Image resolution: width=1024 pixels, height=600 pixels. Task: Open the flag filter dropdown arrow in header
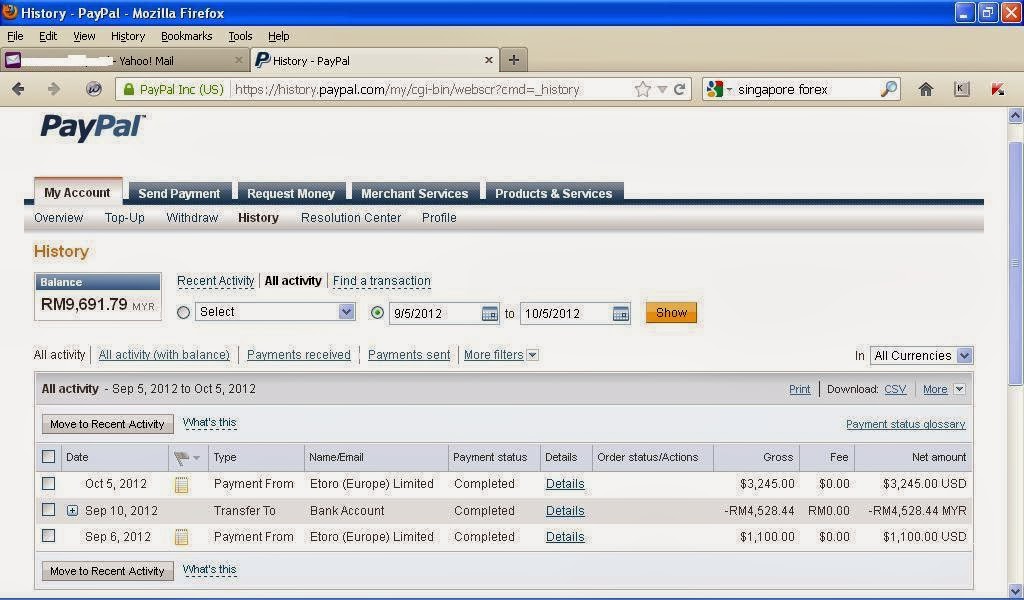(197, 458)
